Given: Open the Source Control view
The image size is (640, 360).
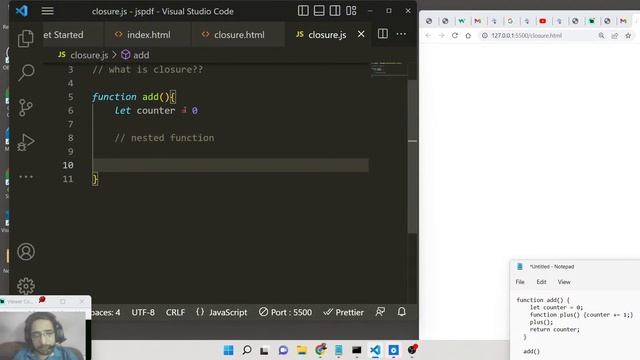Looking at the screenshot, I should pos(26,108).
